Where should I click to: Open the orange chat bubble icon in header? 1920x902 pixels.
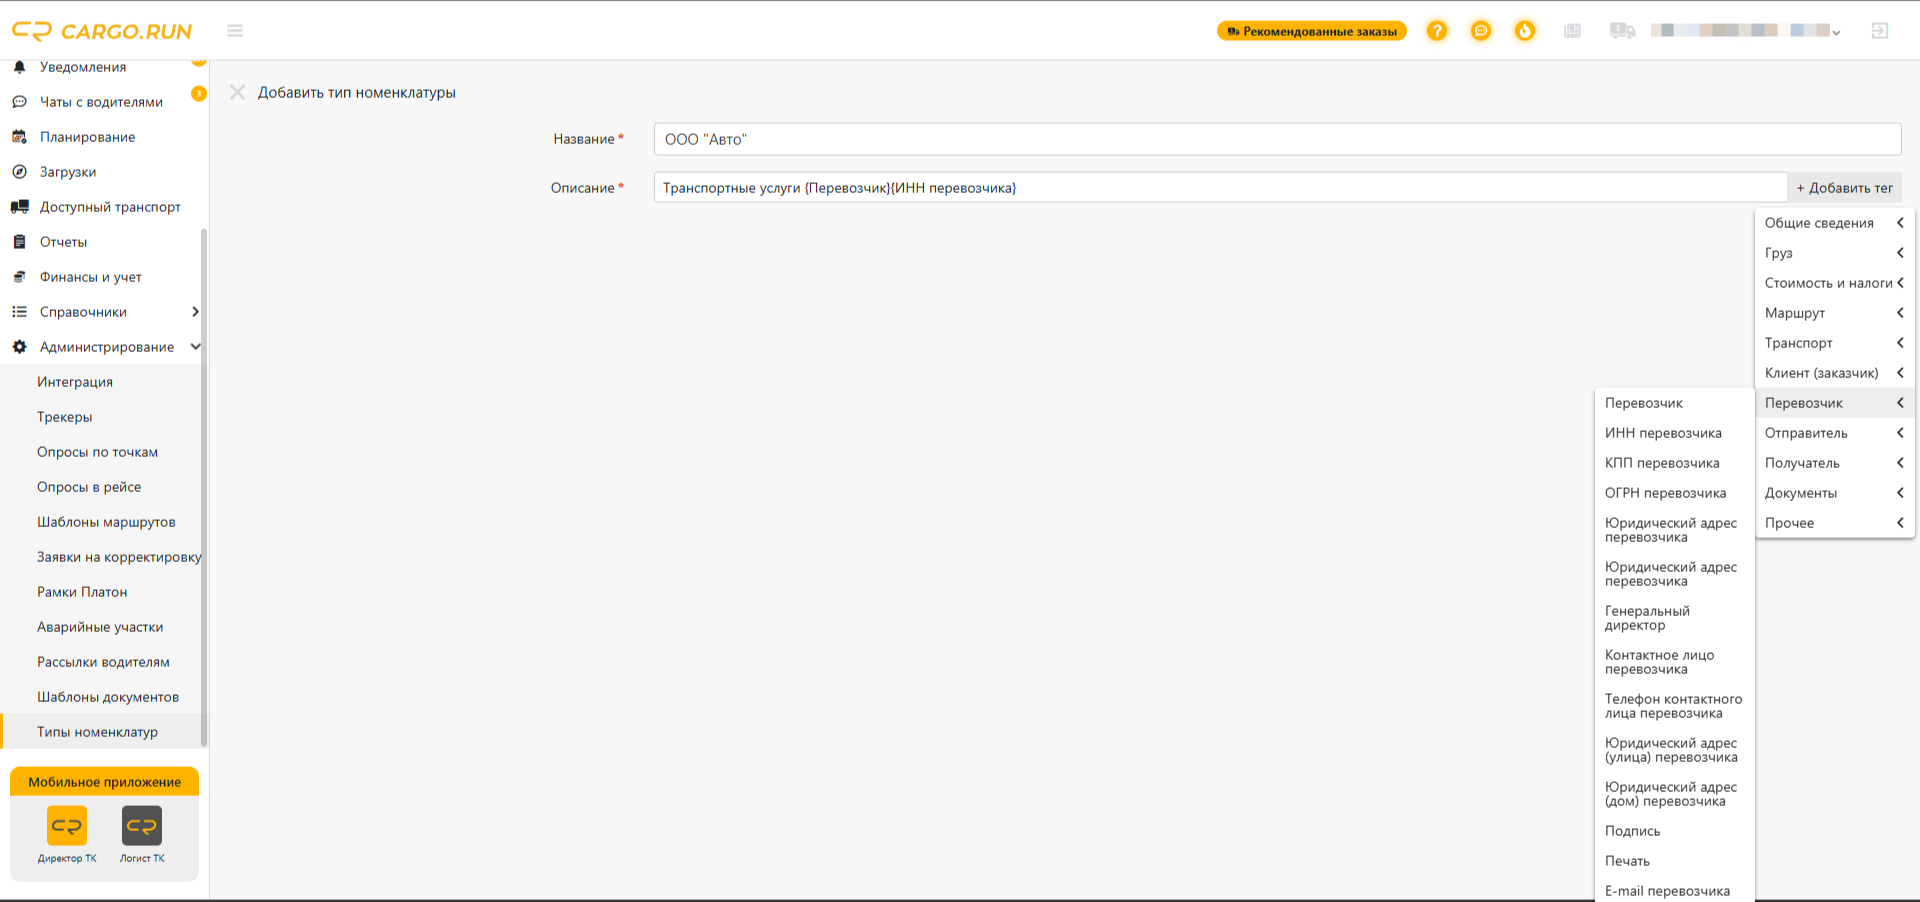pos(1481,31)
